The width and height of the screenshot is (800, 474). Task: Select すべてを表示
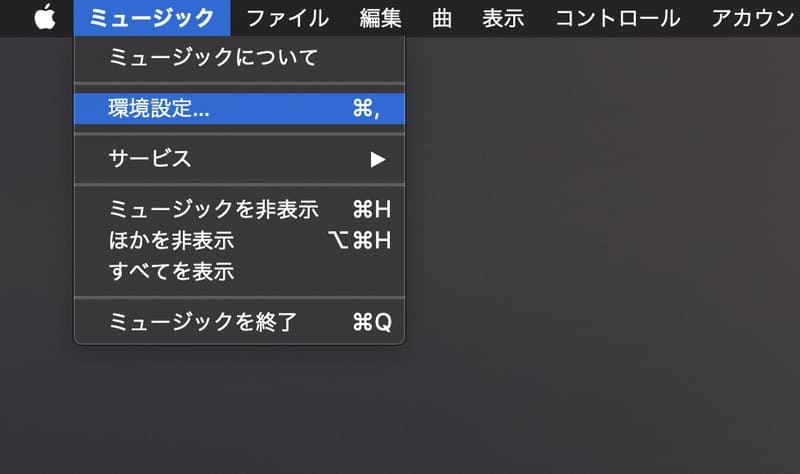pos(239,271)
